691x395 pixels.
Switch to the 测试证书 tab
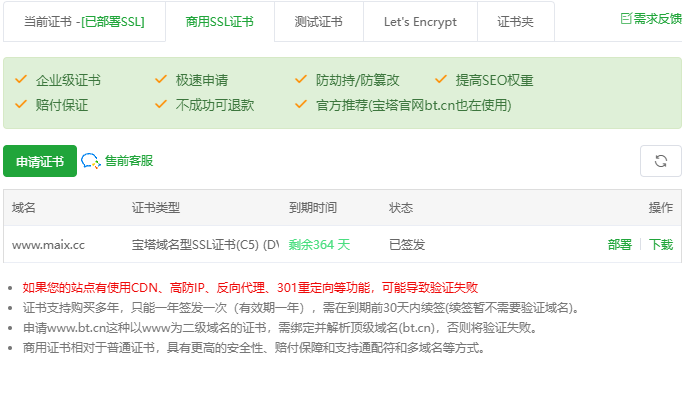[319, 22]
